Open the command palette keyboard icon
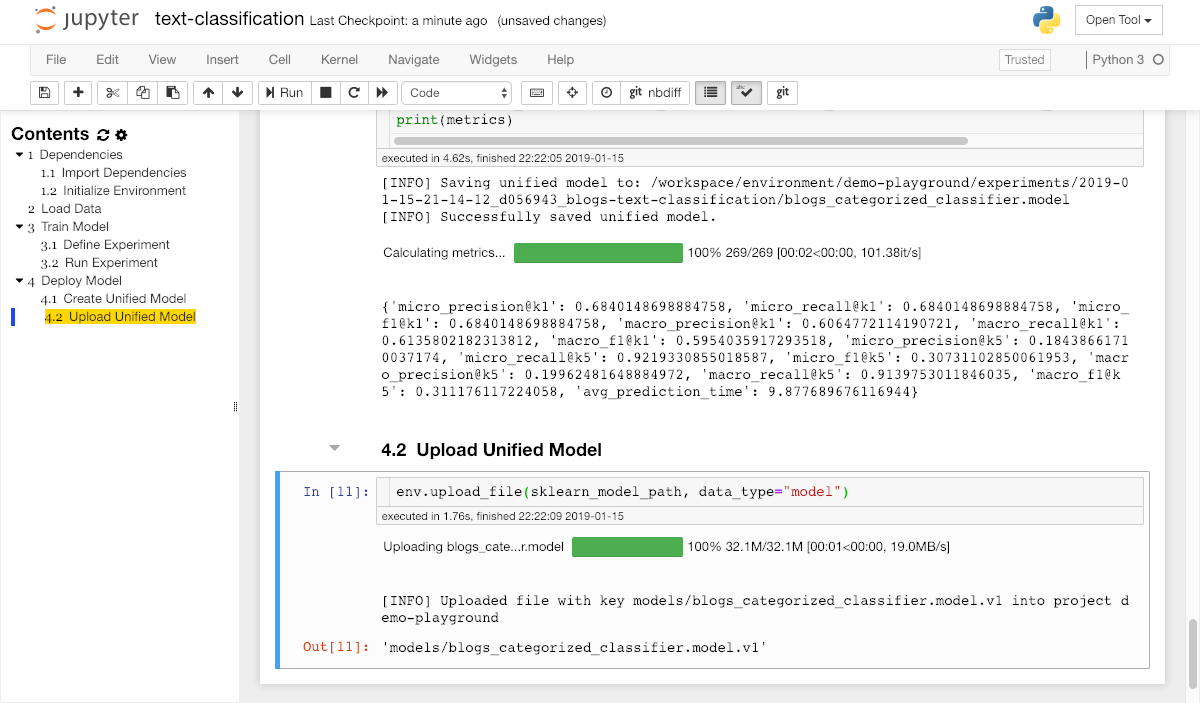This screenshot has width=1200, height=703. pos(537,93)
